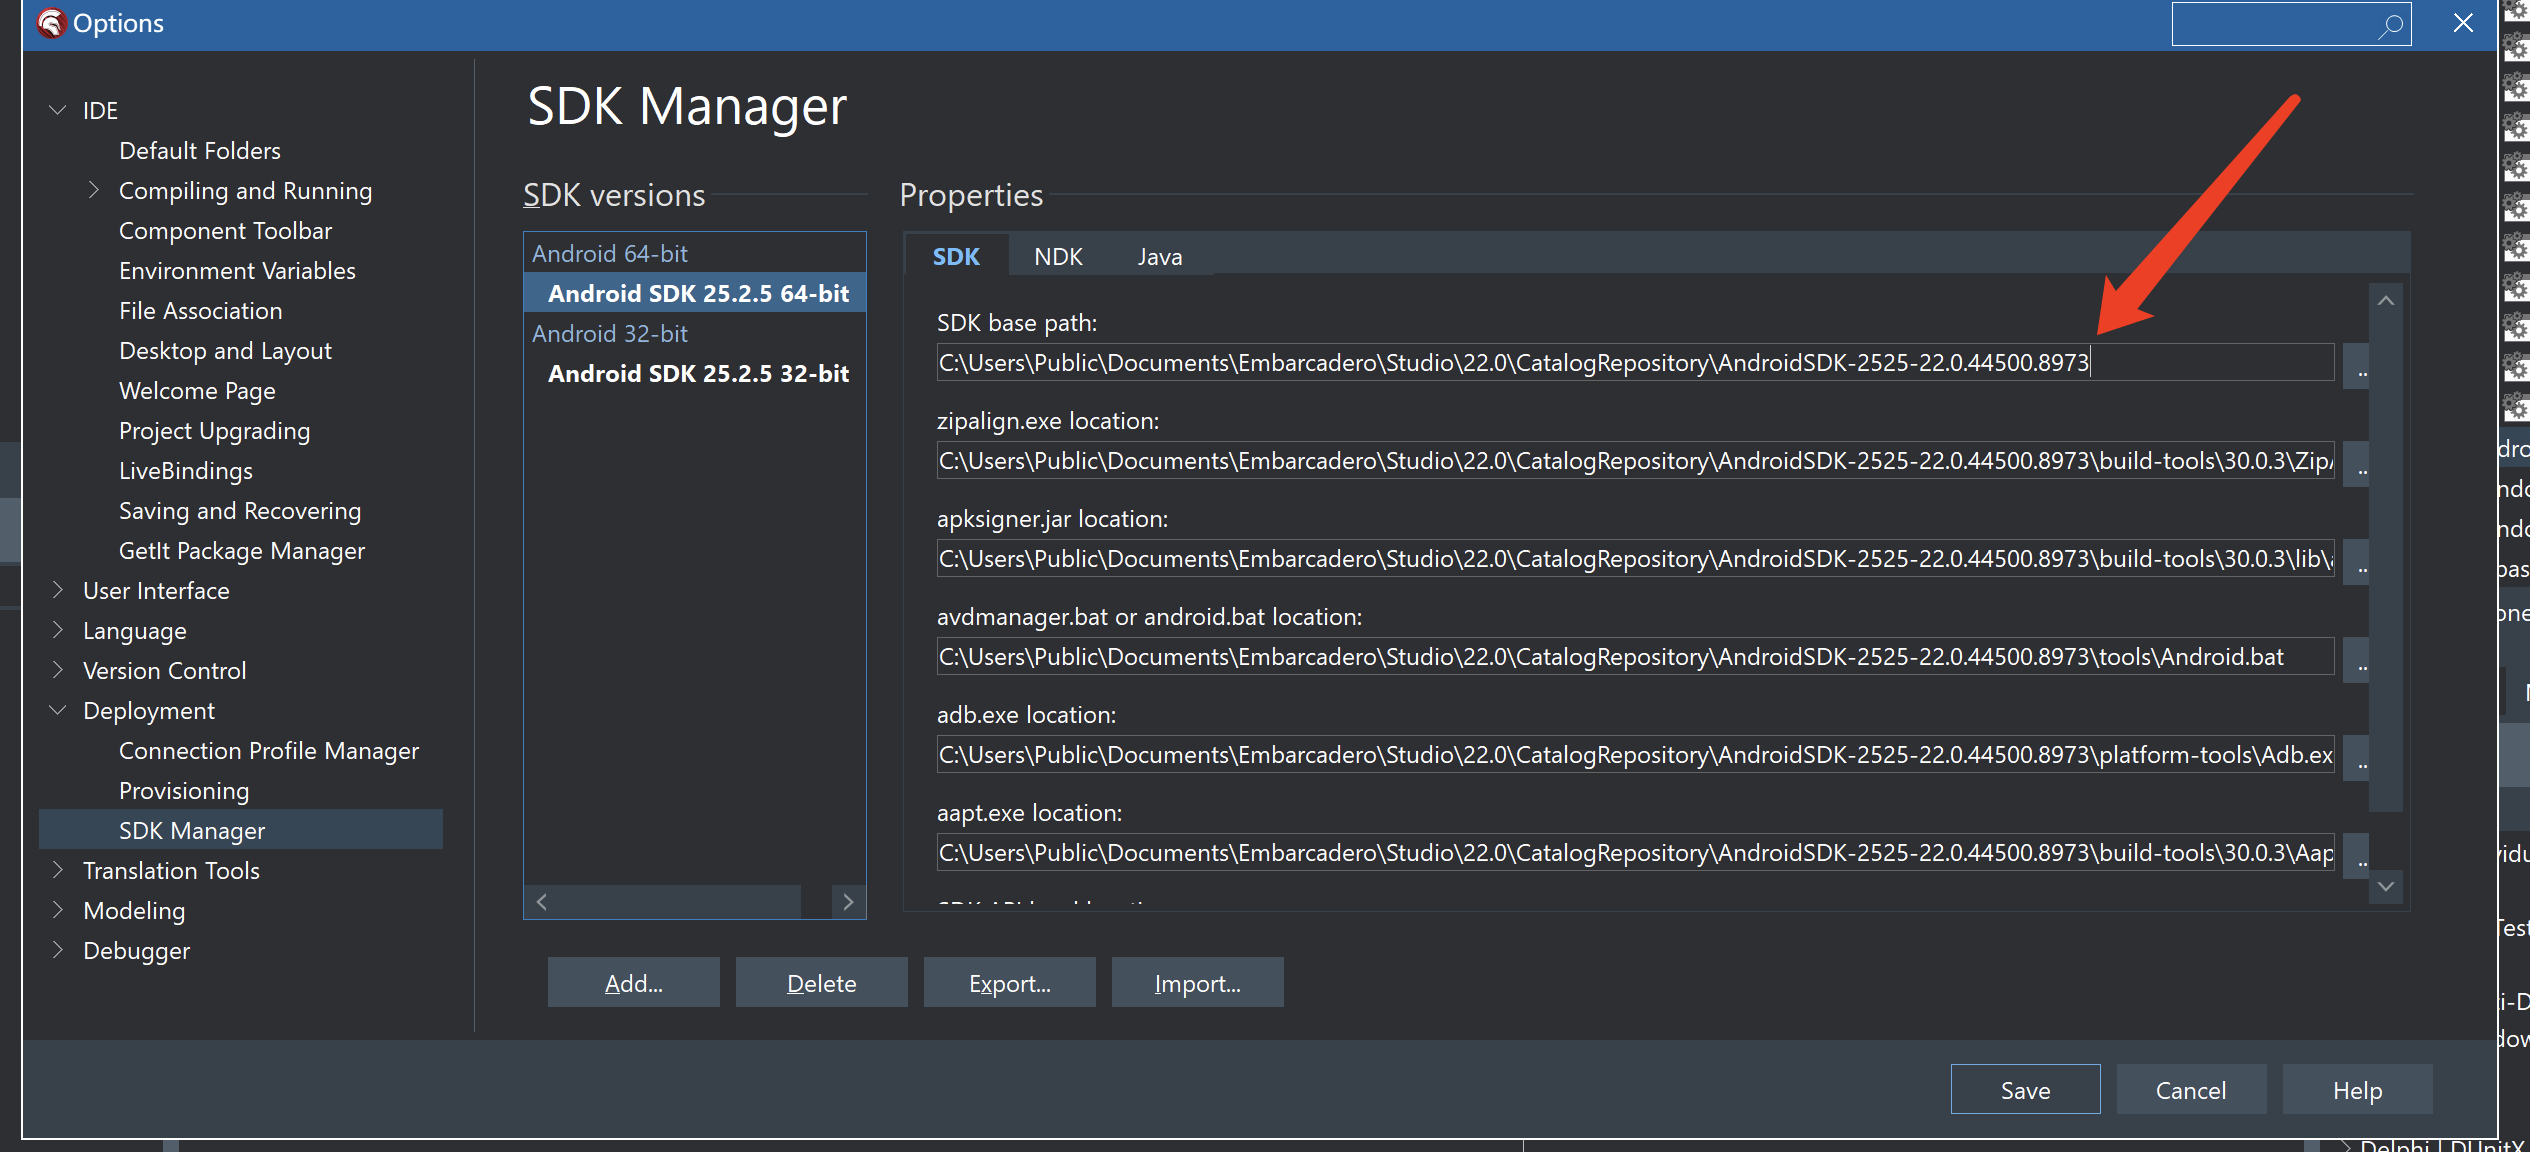Close the Options dialog

tap(2463, 23)
